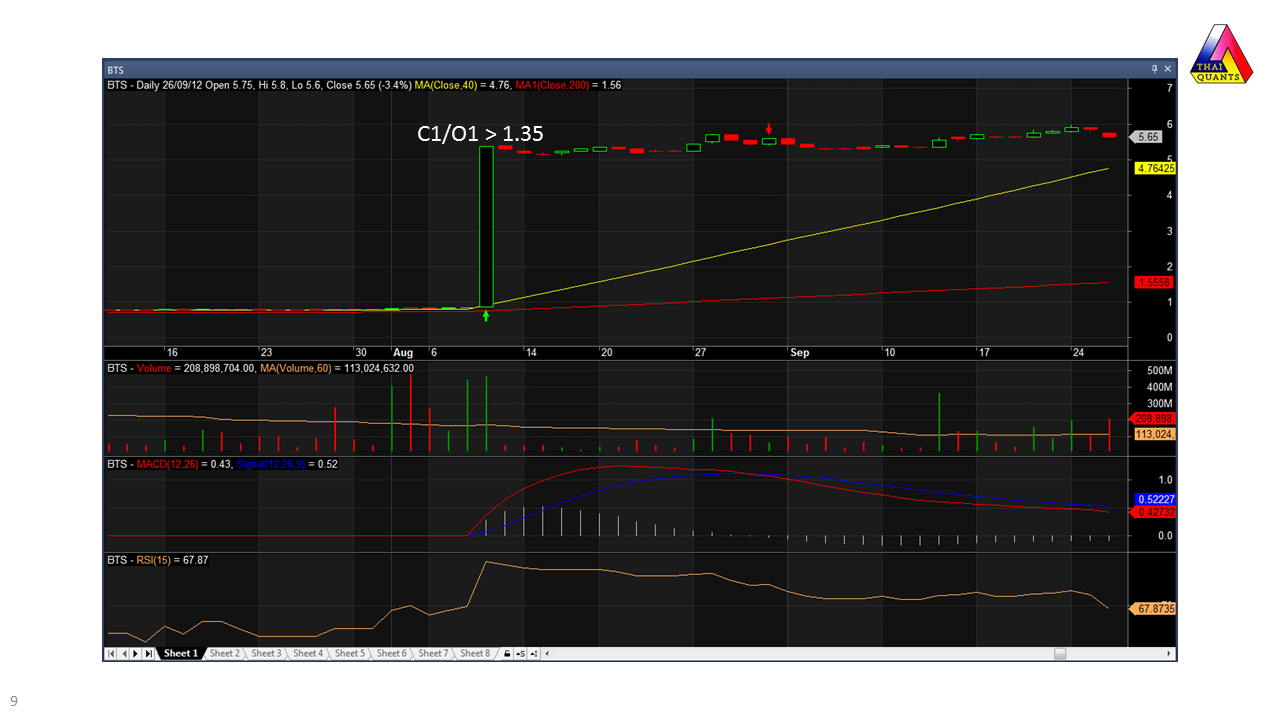Viewport: 1280px width, 720px height.
Task: Click the red down-arrow marker above the candles
Action: click(768, 129)
